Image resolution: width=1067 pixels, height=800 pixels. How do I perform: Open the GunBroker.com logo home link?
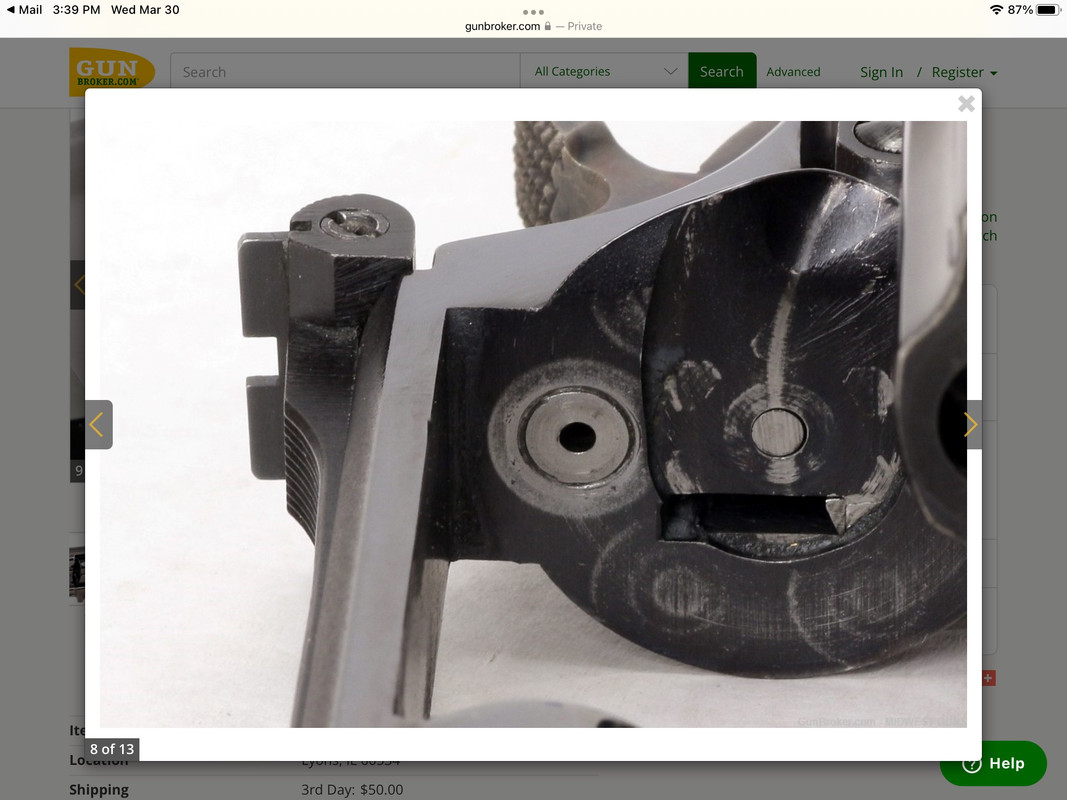point(112,71)
